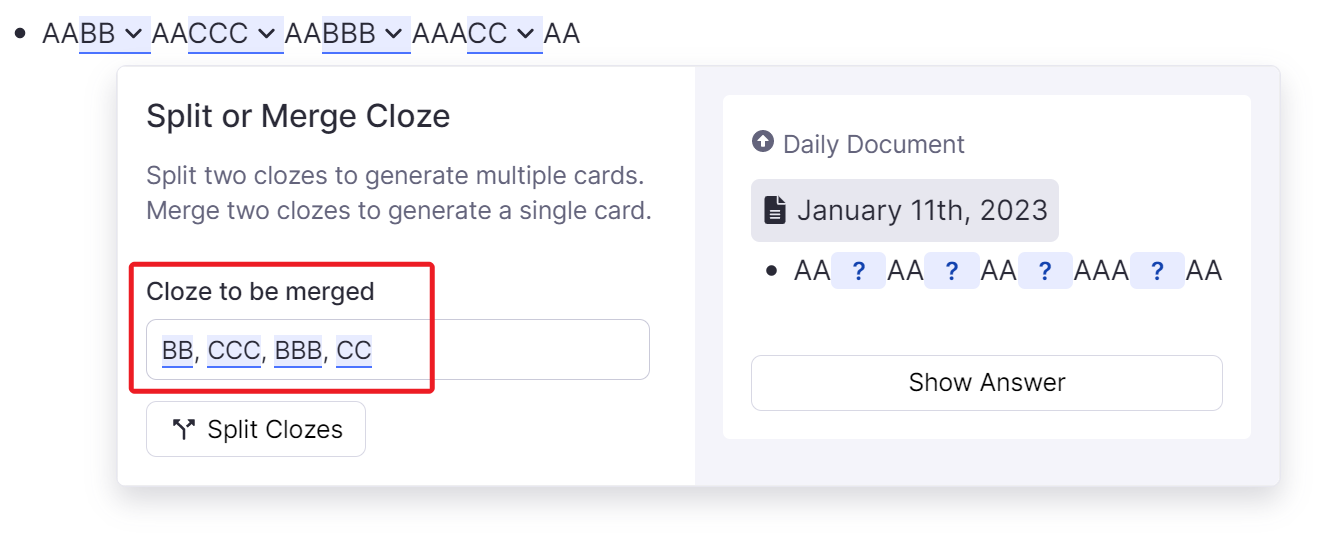The image size is (1328, 536).
Task: Select BB in the Cloze to be merged field
Action: tap(177, 350)
